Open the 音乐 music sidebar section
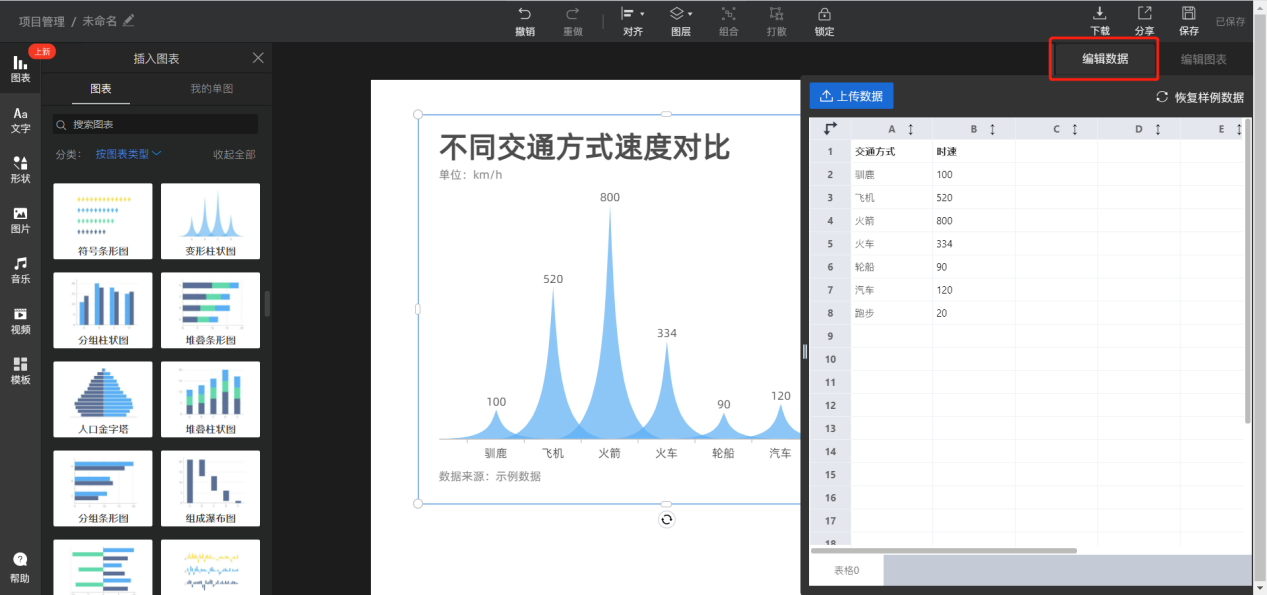1267x595 pixels. pyautogui.click(x=20, y=270)
